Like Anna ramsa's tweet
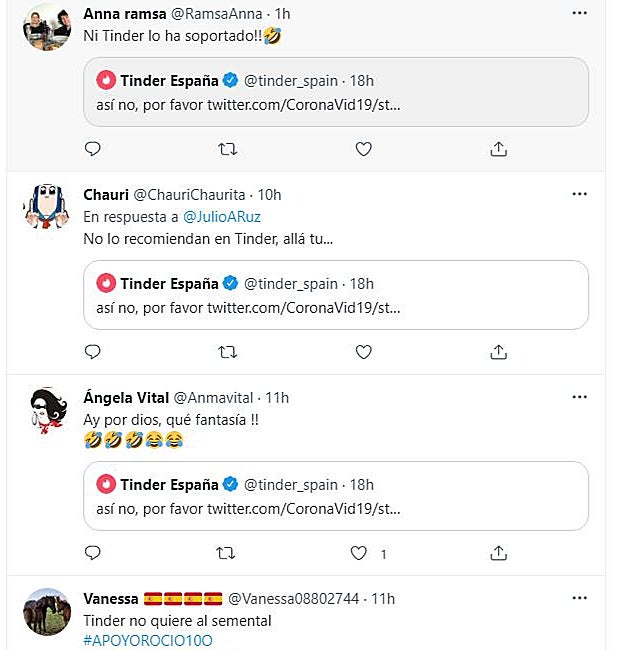Viewport: 624px width, 650px height. [364, 149]
